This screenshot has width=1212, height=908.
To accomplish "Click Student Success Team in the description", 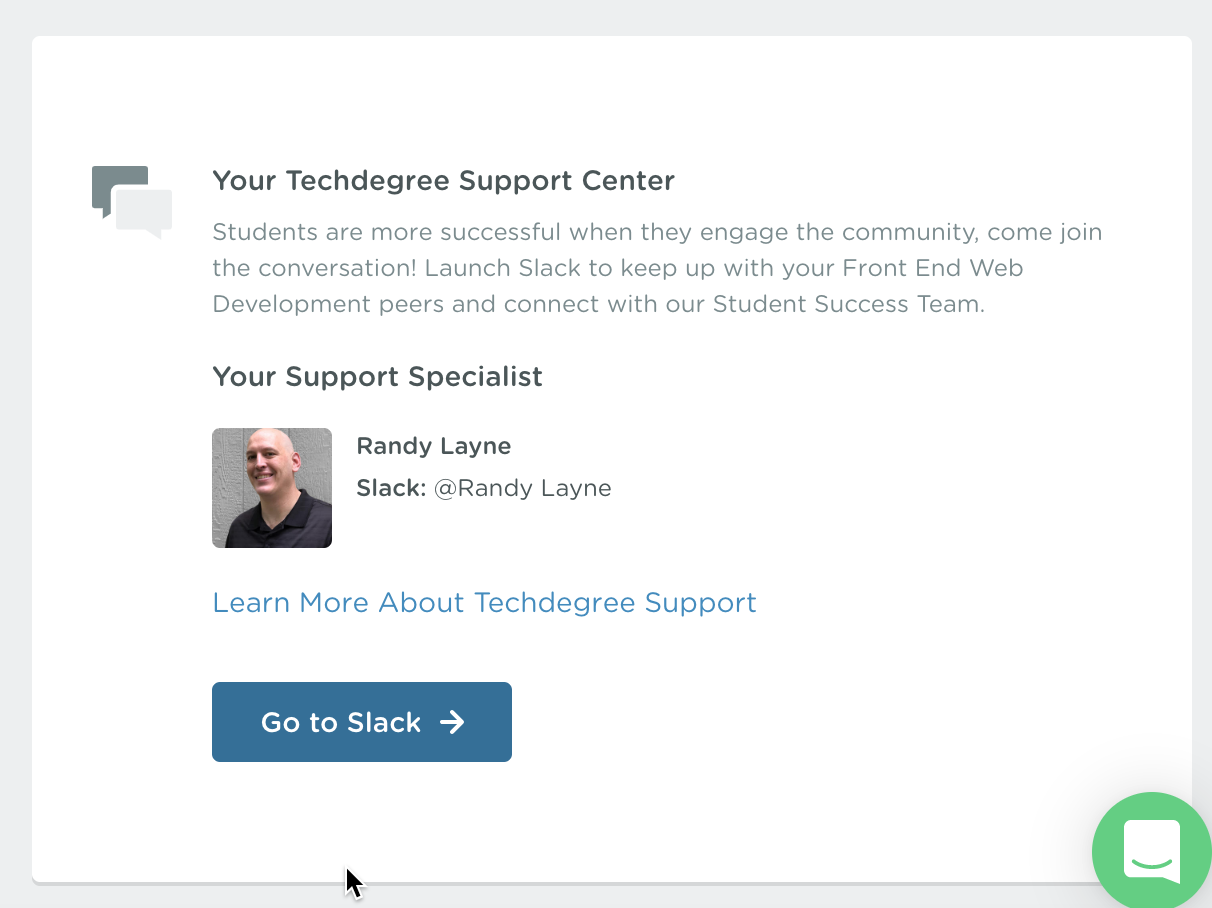I will [848, 304].
